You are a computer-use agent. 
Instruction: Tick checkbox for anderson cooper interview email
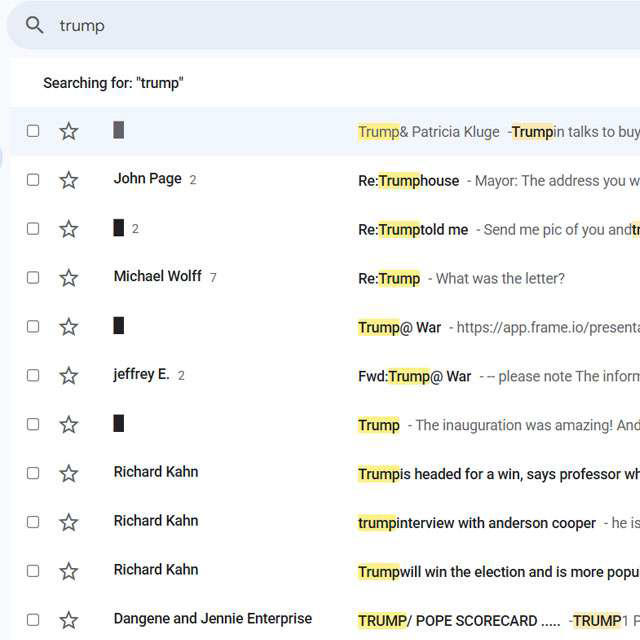[33, 522]
